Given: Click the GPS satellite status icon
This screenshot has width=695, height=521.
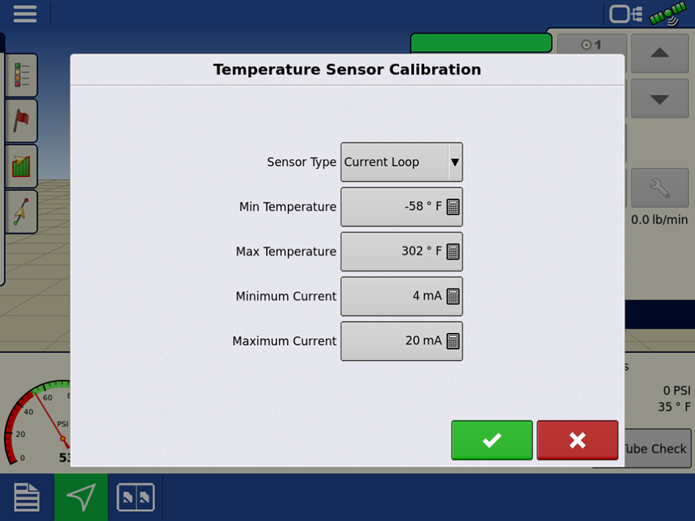Looking at the screenshot, I should tap(668, 14).
